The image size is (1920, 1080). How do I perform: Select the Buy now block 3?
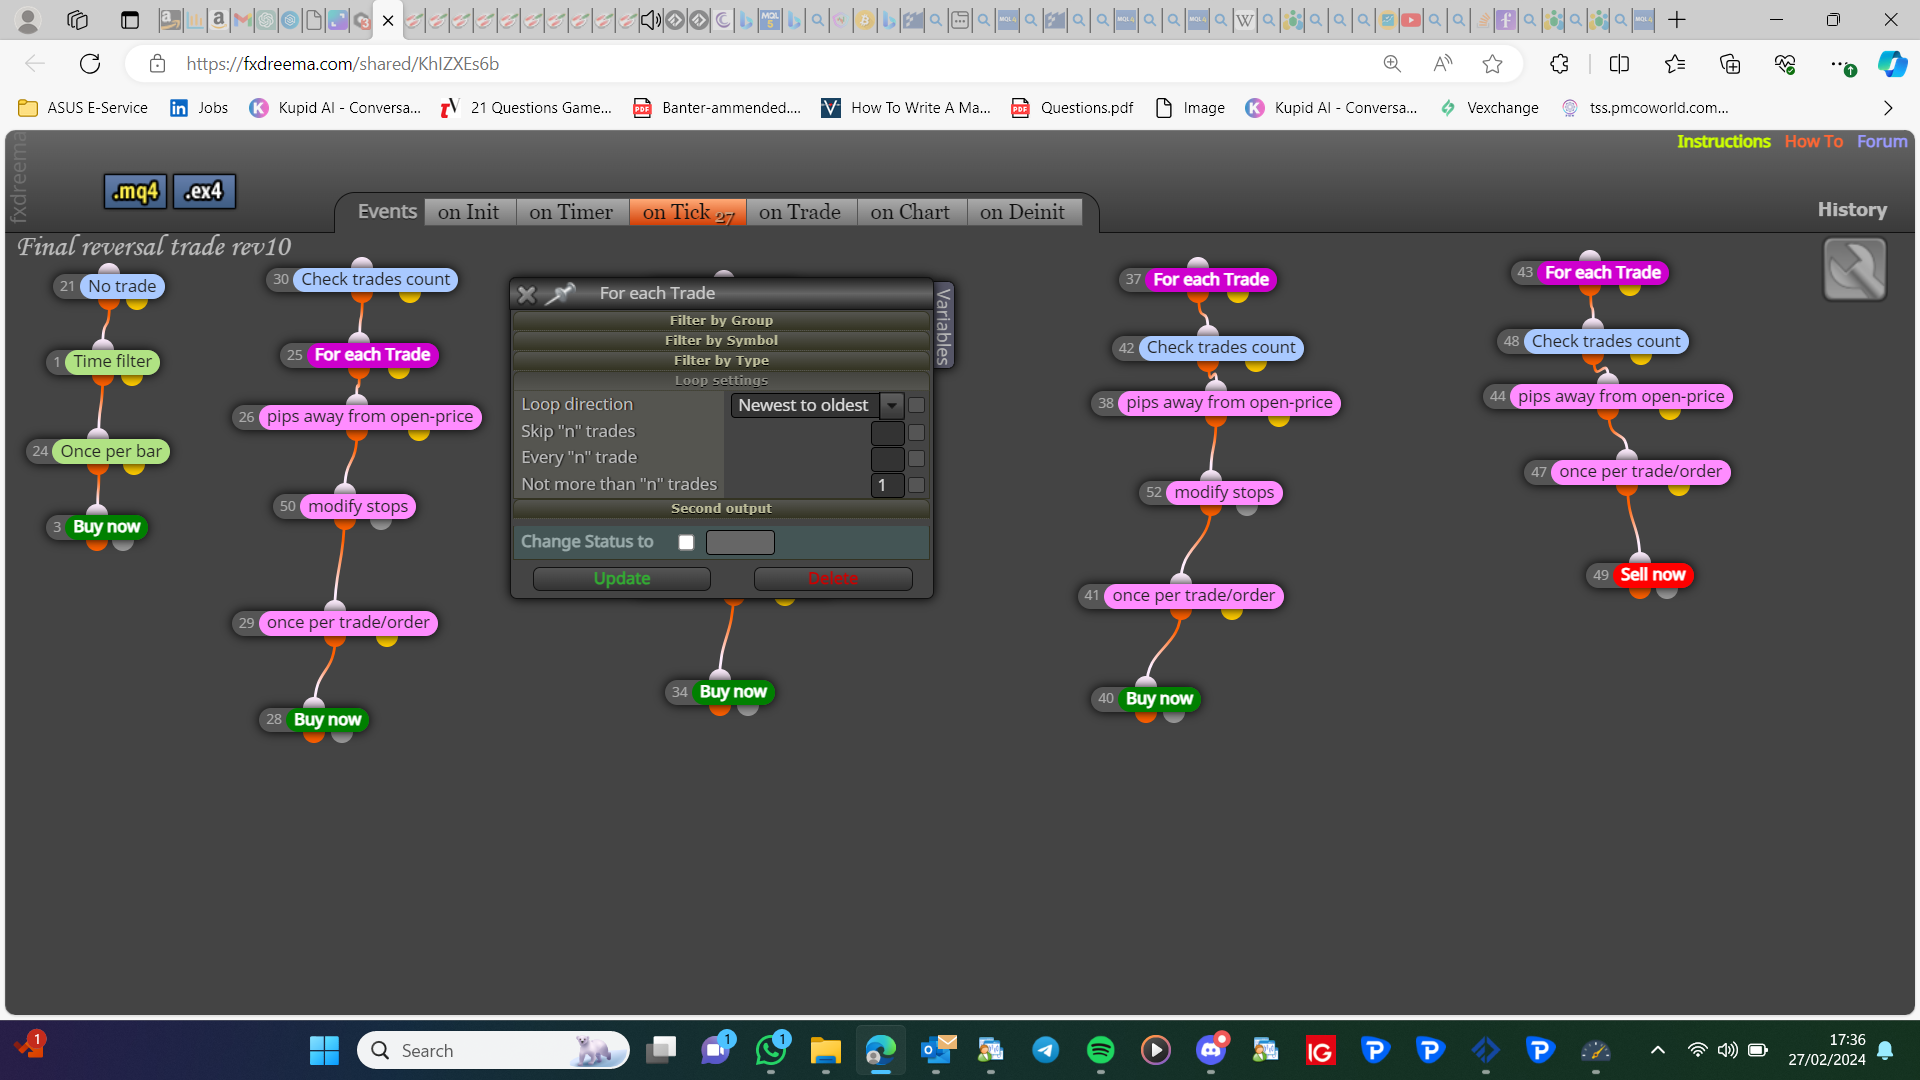[106, 527]
